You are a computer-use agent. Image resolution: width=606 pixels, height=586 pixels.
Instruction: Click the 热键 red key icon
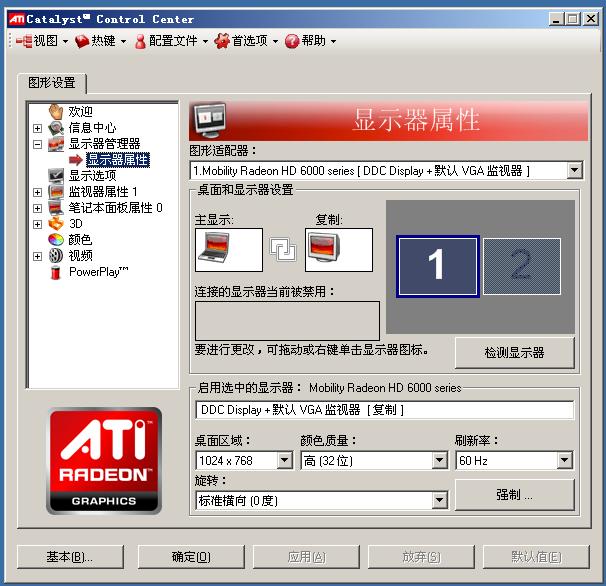(82, 41)
